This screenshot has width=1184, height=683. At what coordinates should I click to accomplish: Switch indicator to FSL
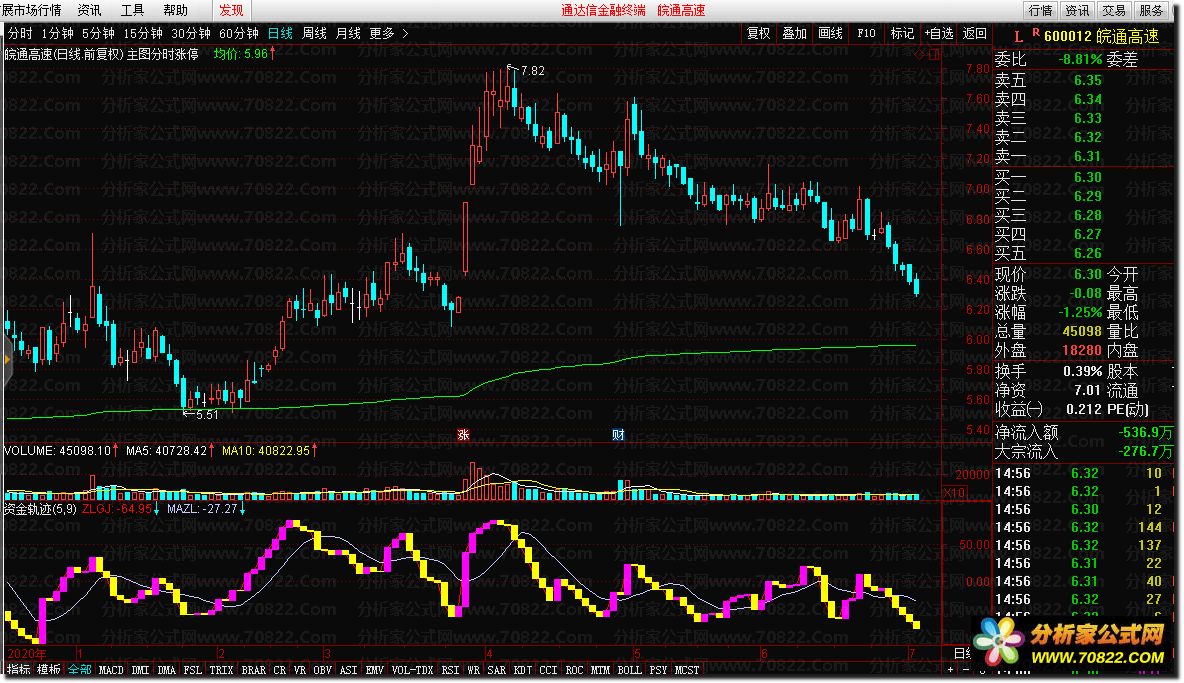pyautogui.click(x=193, y=669)
